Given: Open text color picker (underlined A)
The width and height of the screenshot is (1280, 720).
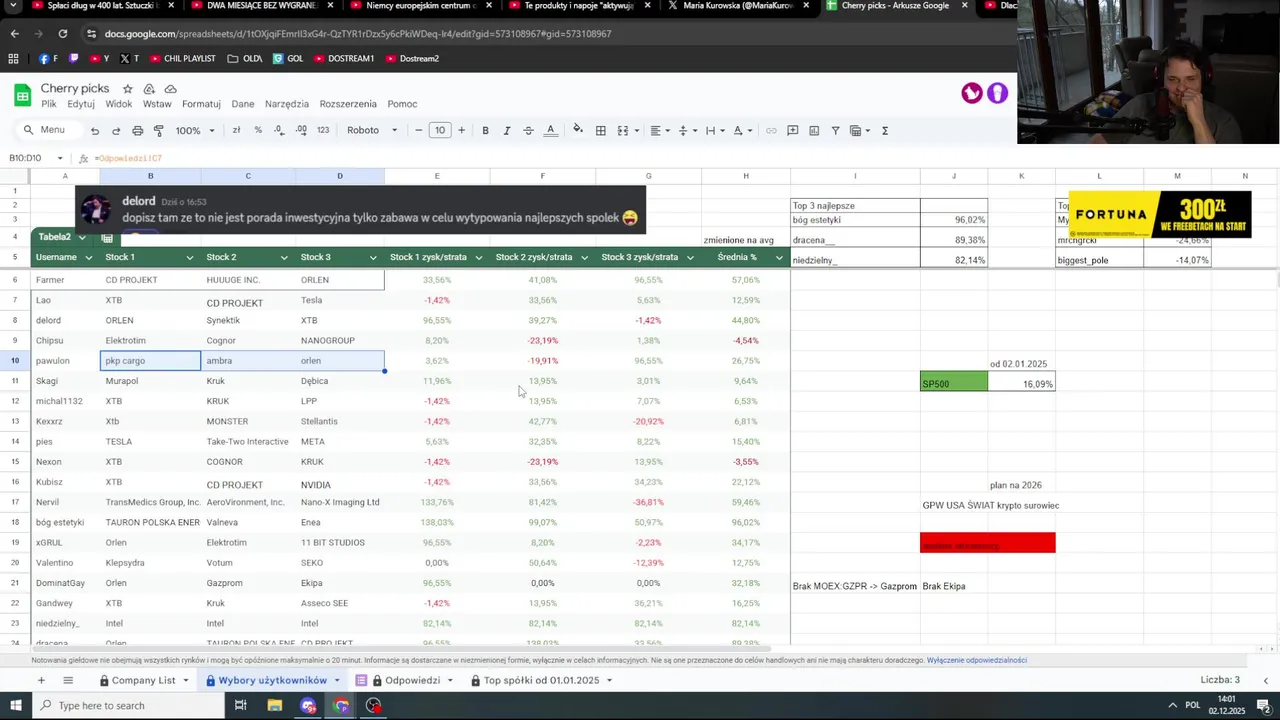Looking at the screenshot, I should (x=550, y=131).
